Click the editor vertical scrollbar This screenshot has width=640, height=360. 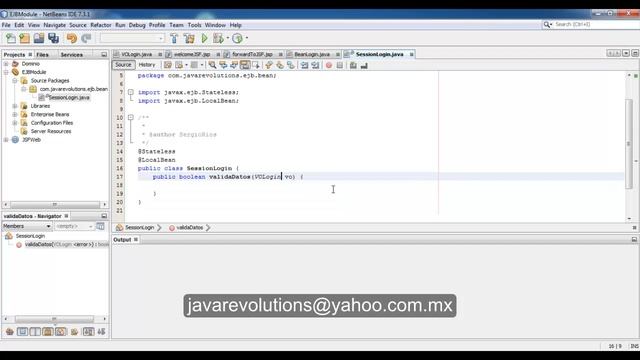pos(629,144)
